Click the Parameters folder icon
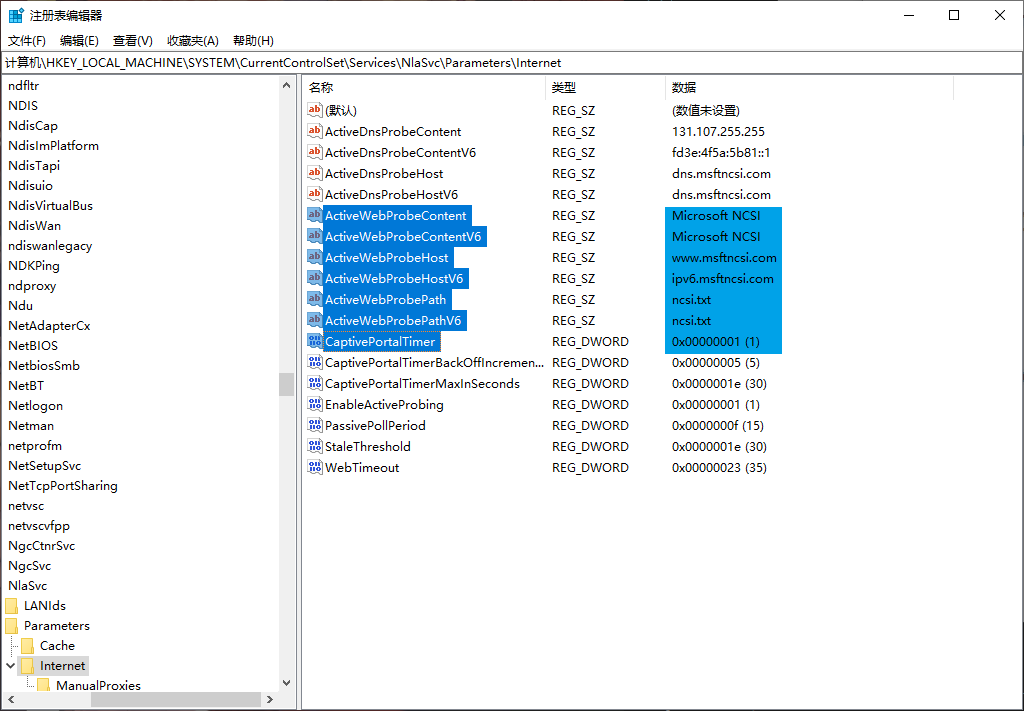1024x711 pixels. coord(12,625)
